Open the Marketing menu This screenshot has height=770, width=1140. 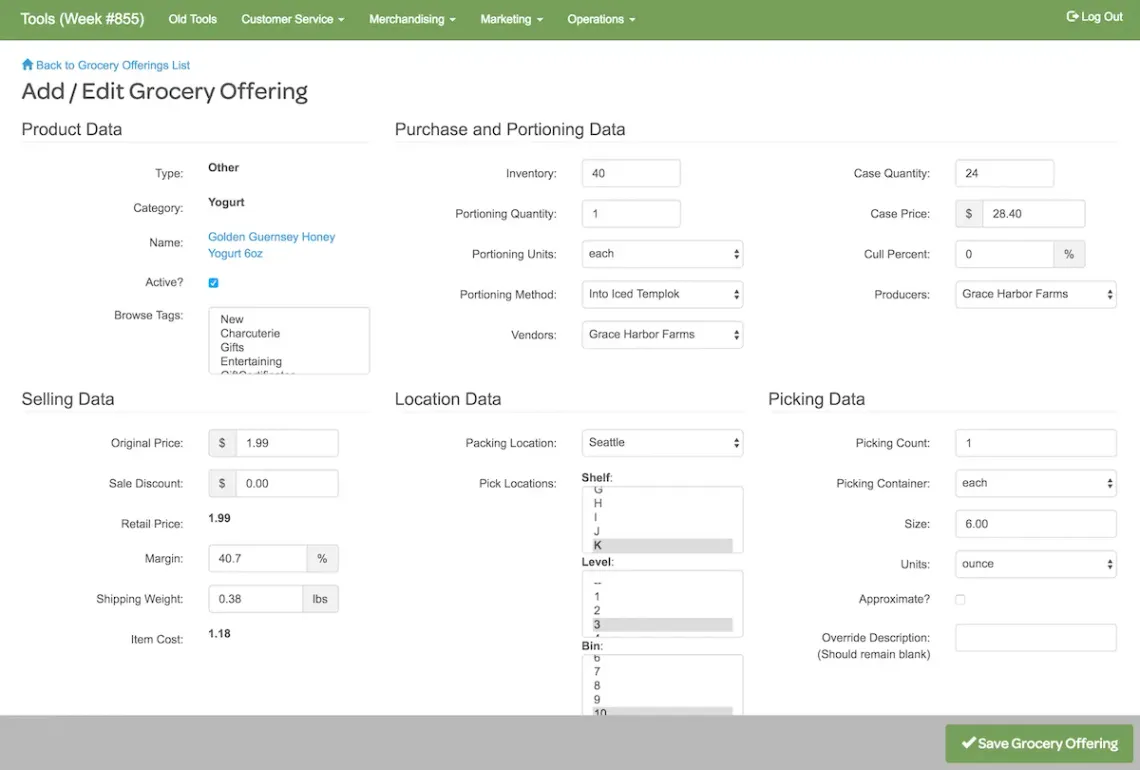tap(511, 19)
